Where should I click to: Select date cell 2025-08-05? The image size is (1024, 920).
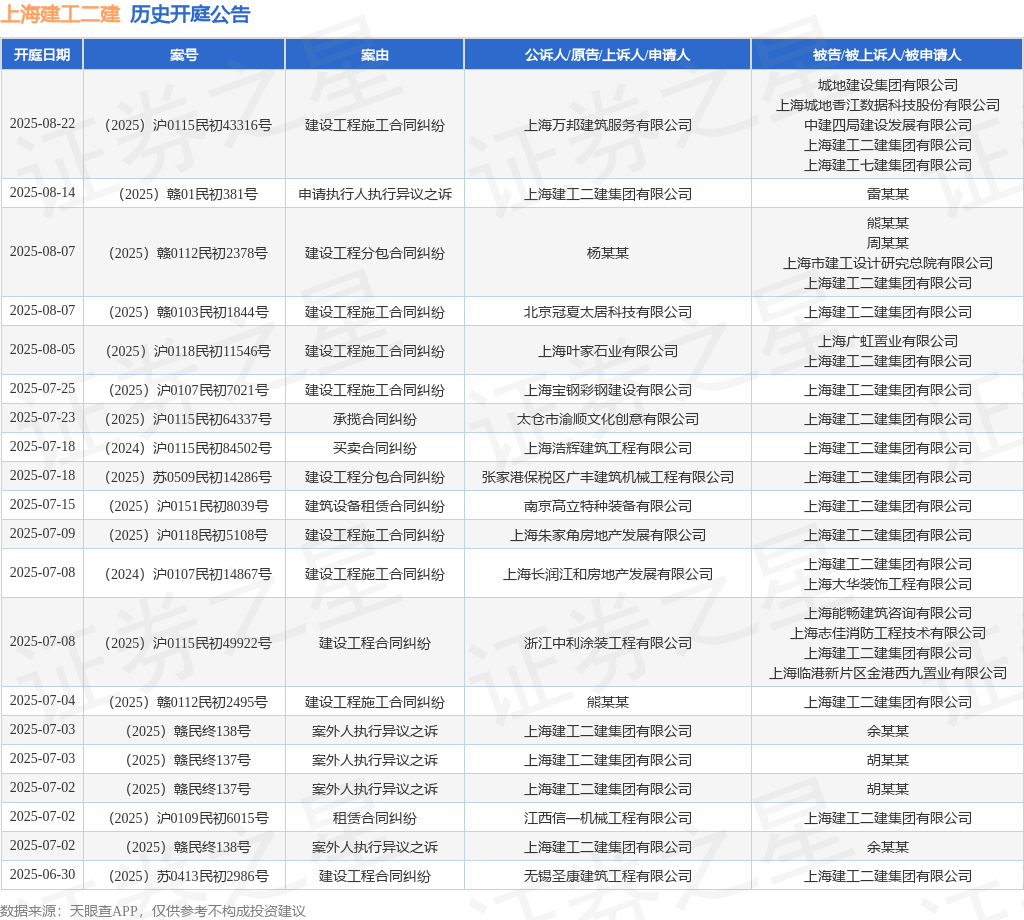(x=42, y=349)
